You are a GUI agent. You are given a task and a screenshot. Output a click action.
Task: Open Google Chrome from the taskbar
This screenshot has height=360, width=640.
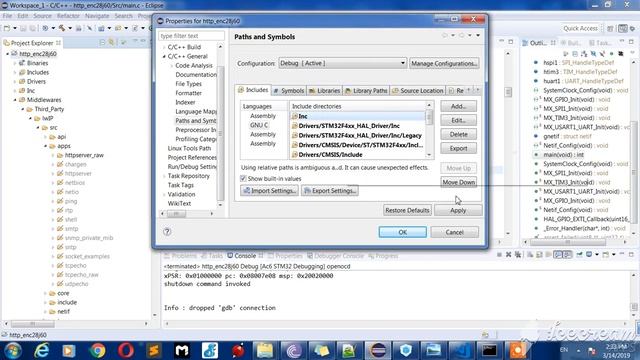tap(97, 351)
